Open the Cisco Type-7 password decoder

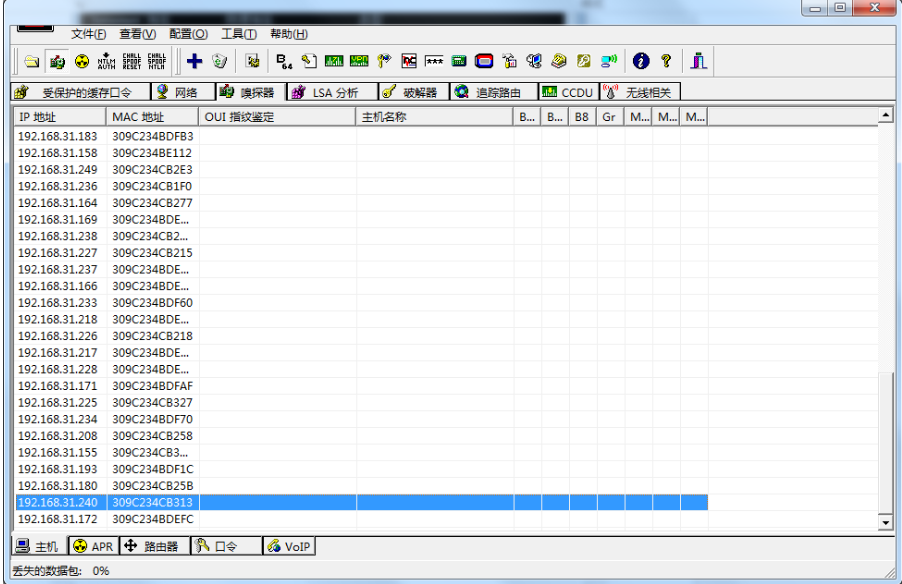334,61
